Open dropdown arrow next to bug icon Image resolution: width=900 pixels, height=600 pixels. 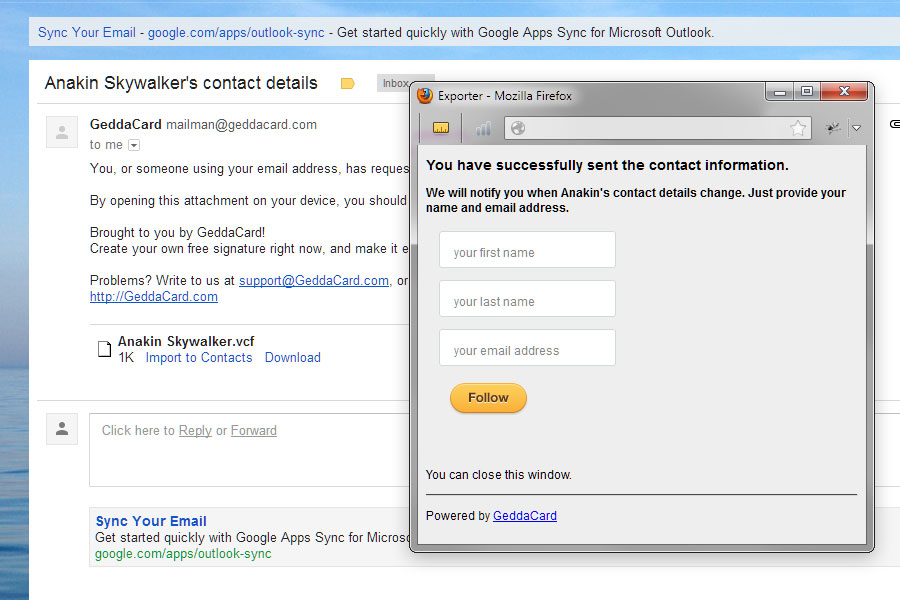(856, 128)
